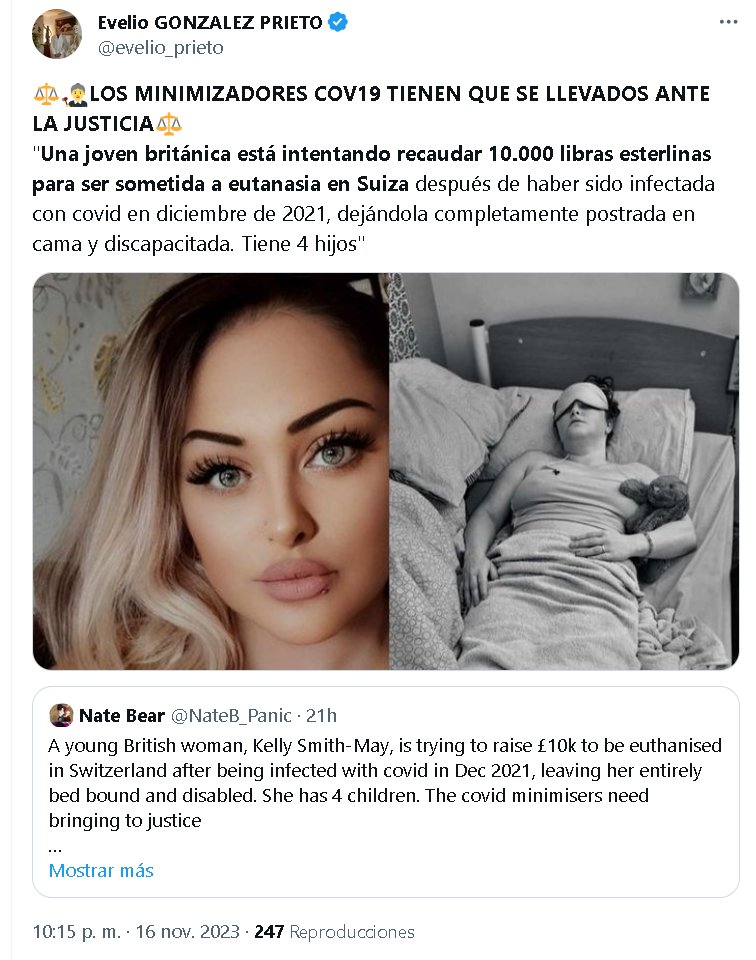Image resolution: width=756 pixels, height=960 pixels.
Task: Click the 10:15 p. m. timestamp
Action: [x=77, y=932]
